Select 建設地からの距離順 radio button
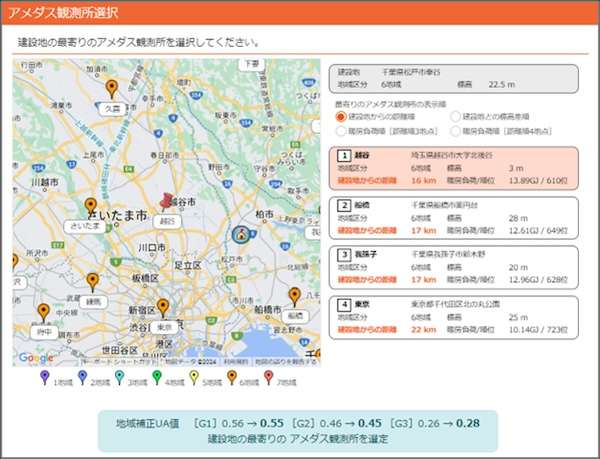This screenshot has width=600, height=459. coord(341,117)
